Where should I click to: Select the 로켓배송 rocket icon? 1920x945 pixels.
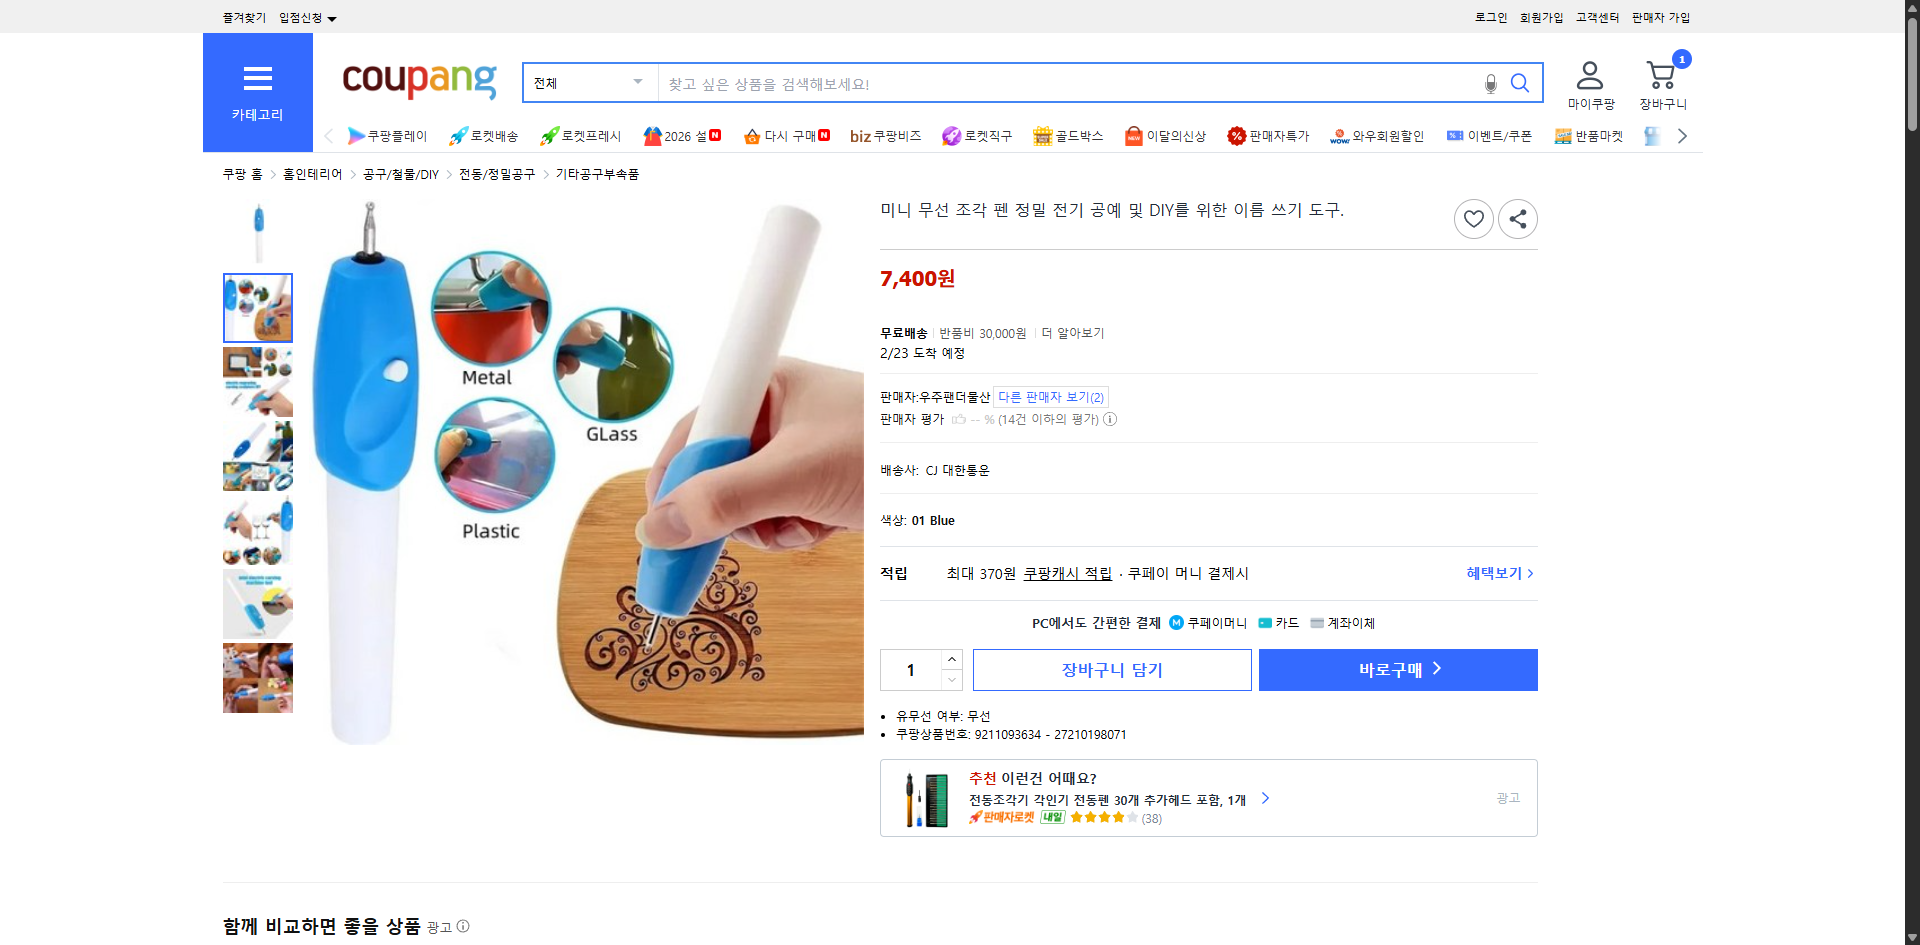(x=457, y=135)
